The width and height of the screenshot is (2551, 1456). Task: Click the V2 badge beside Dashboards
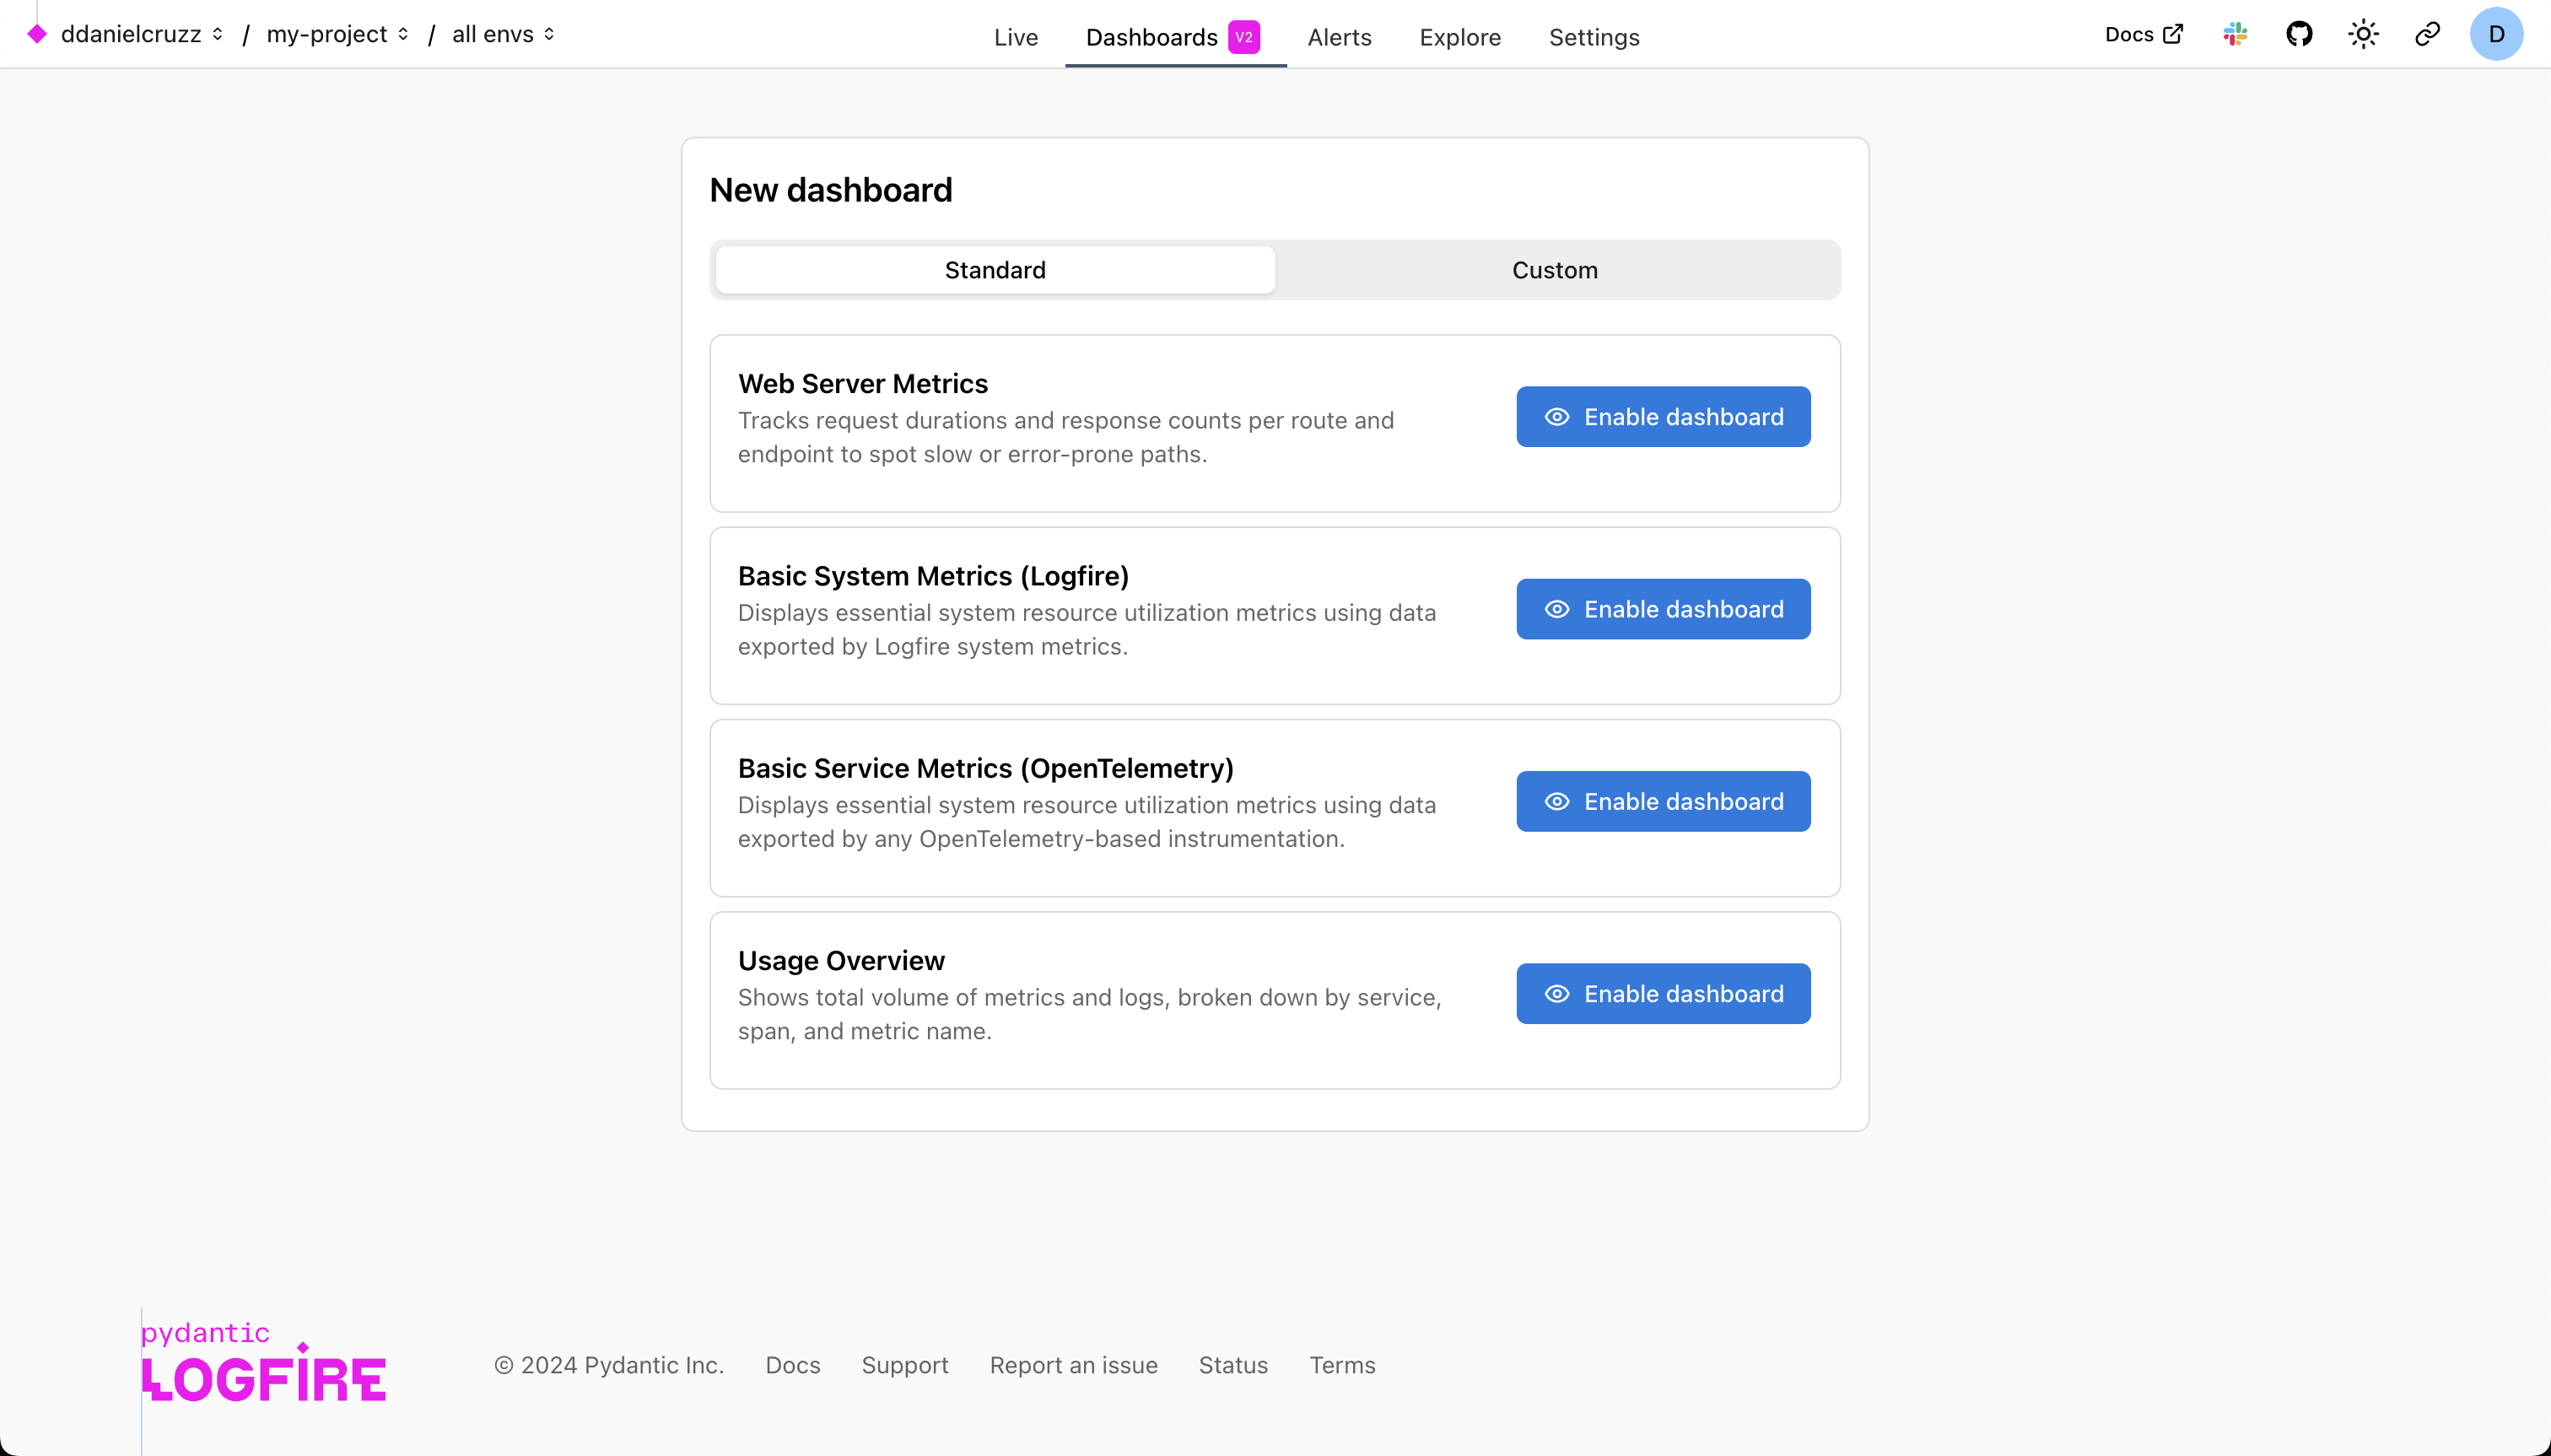coord(1243,37)
